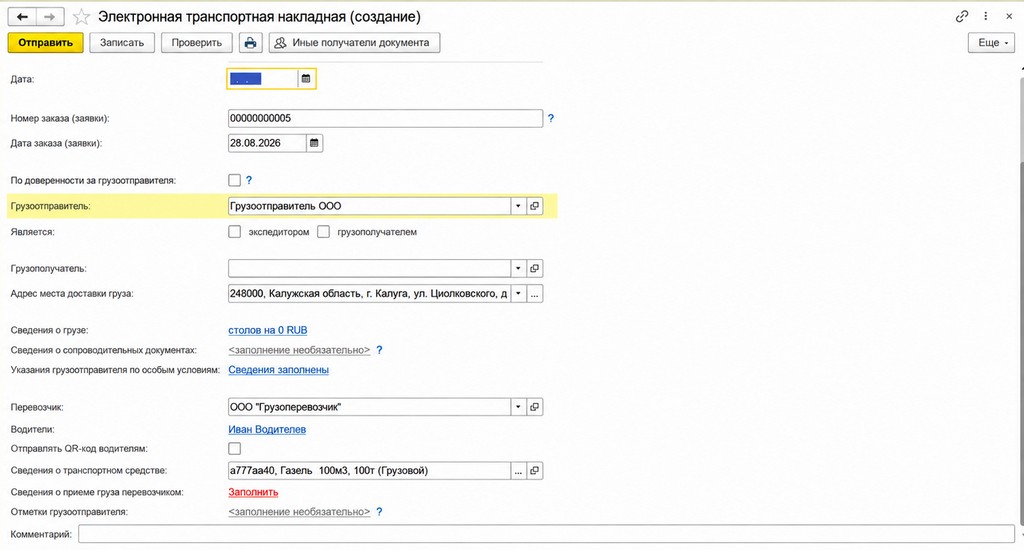Click inside the Грузоотправитель ООО field

[370, 206]
